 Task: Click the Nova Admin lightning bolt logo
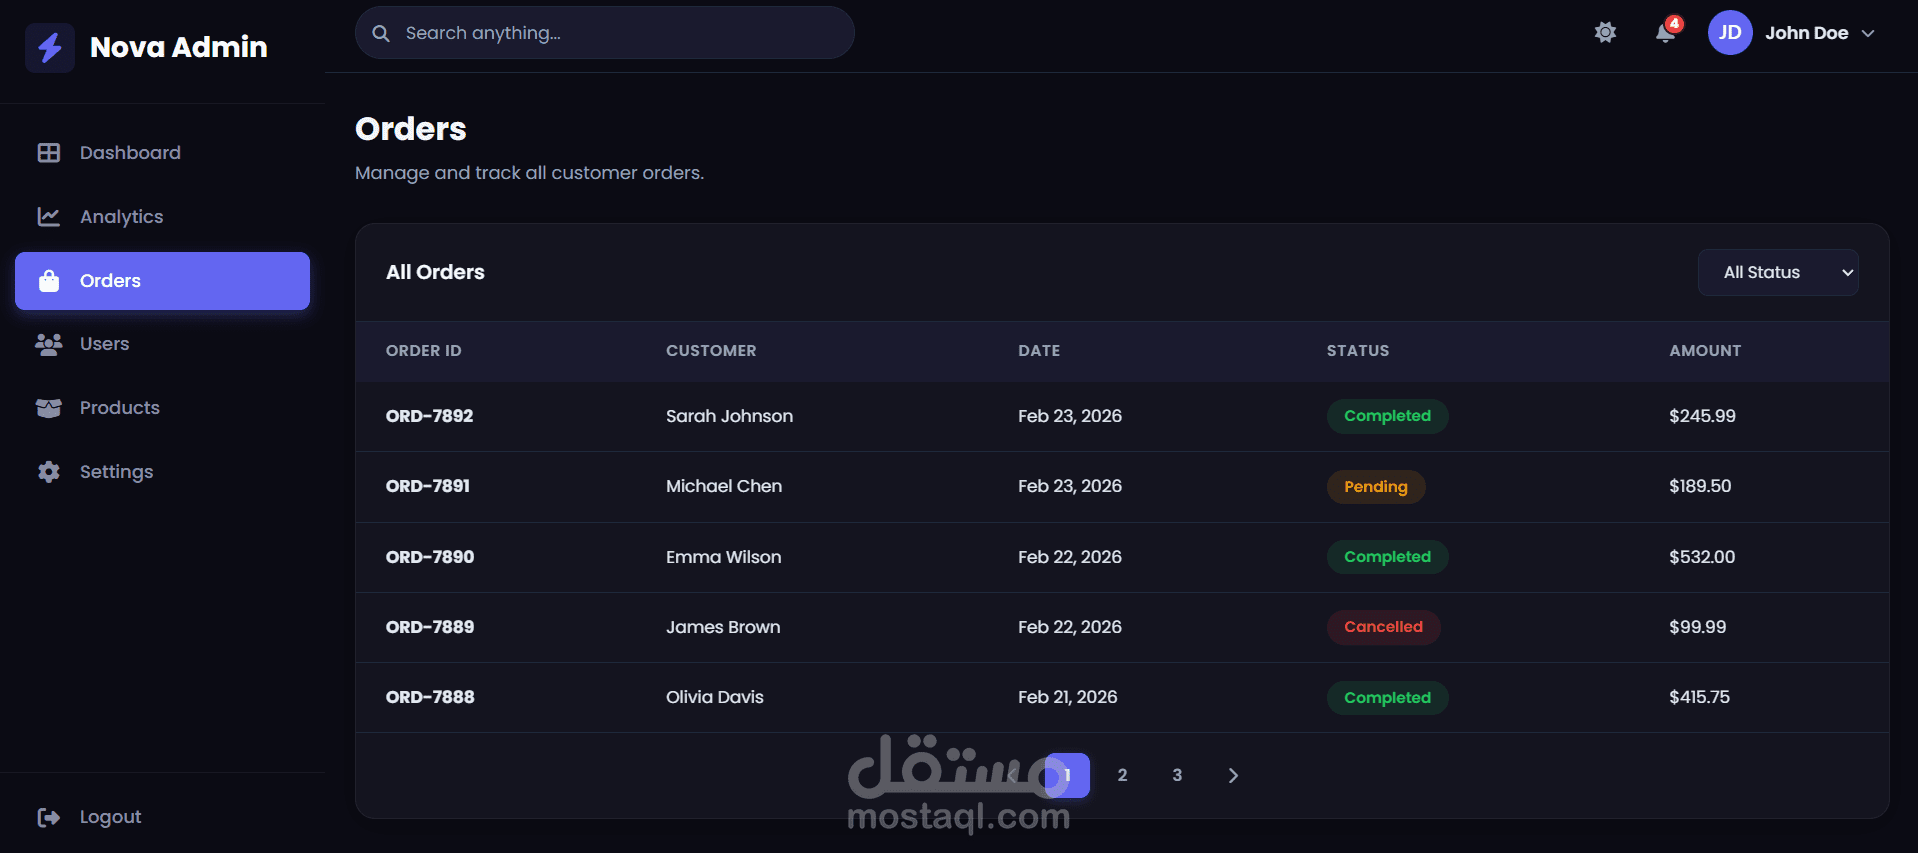click(x=50, y=47)
